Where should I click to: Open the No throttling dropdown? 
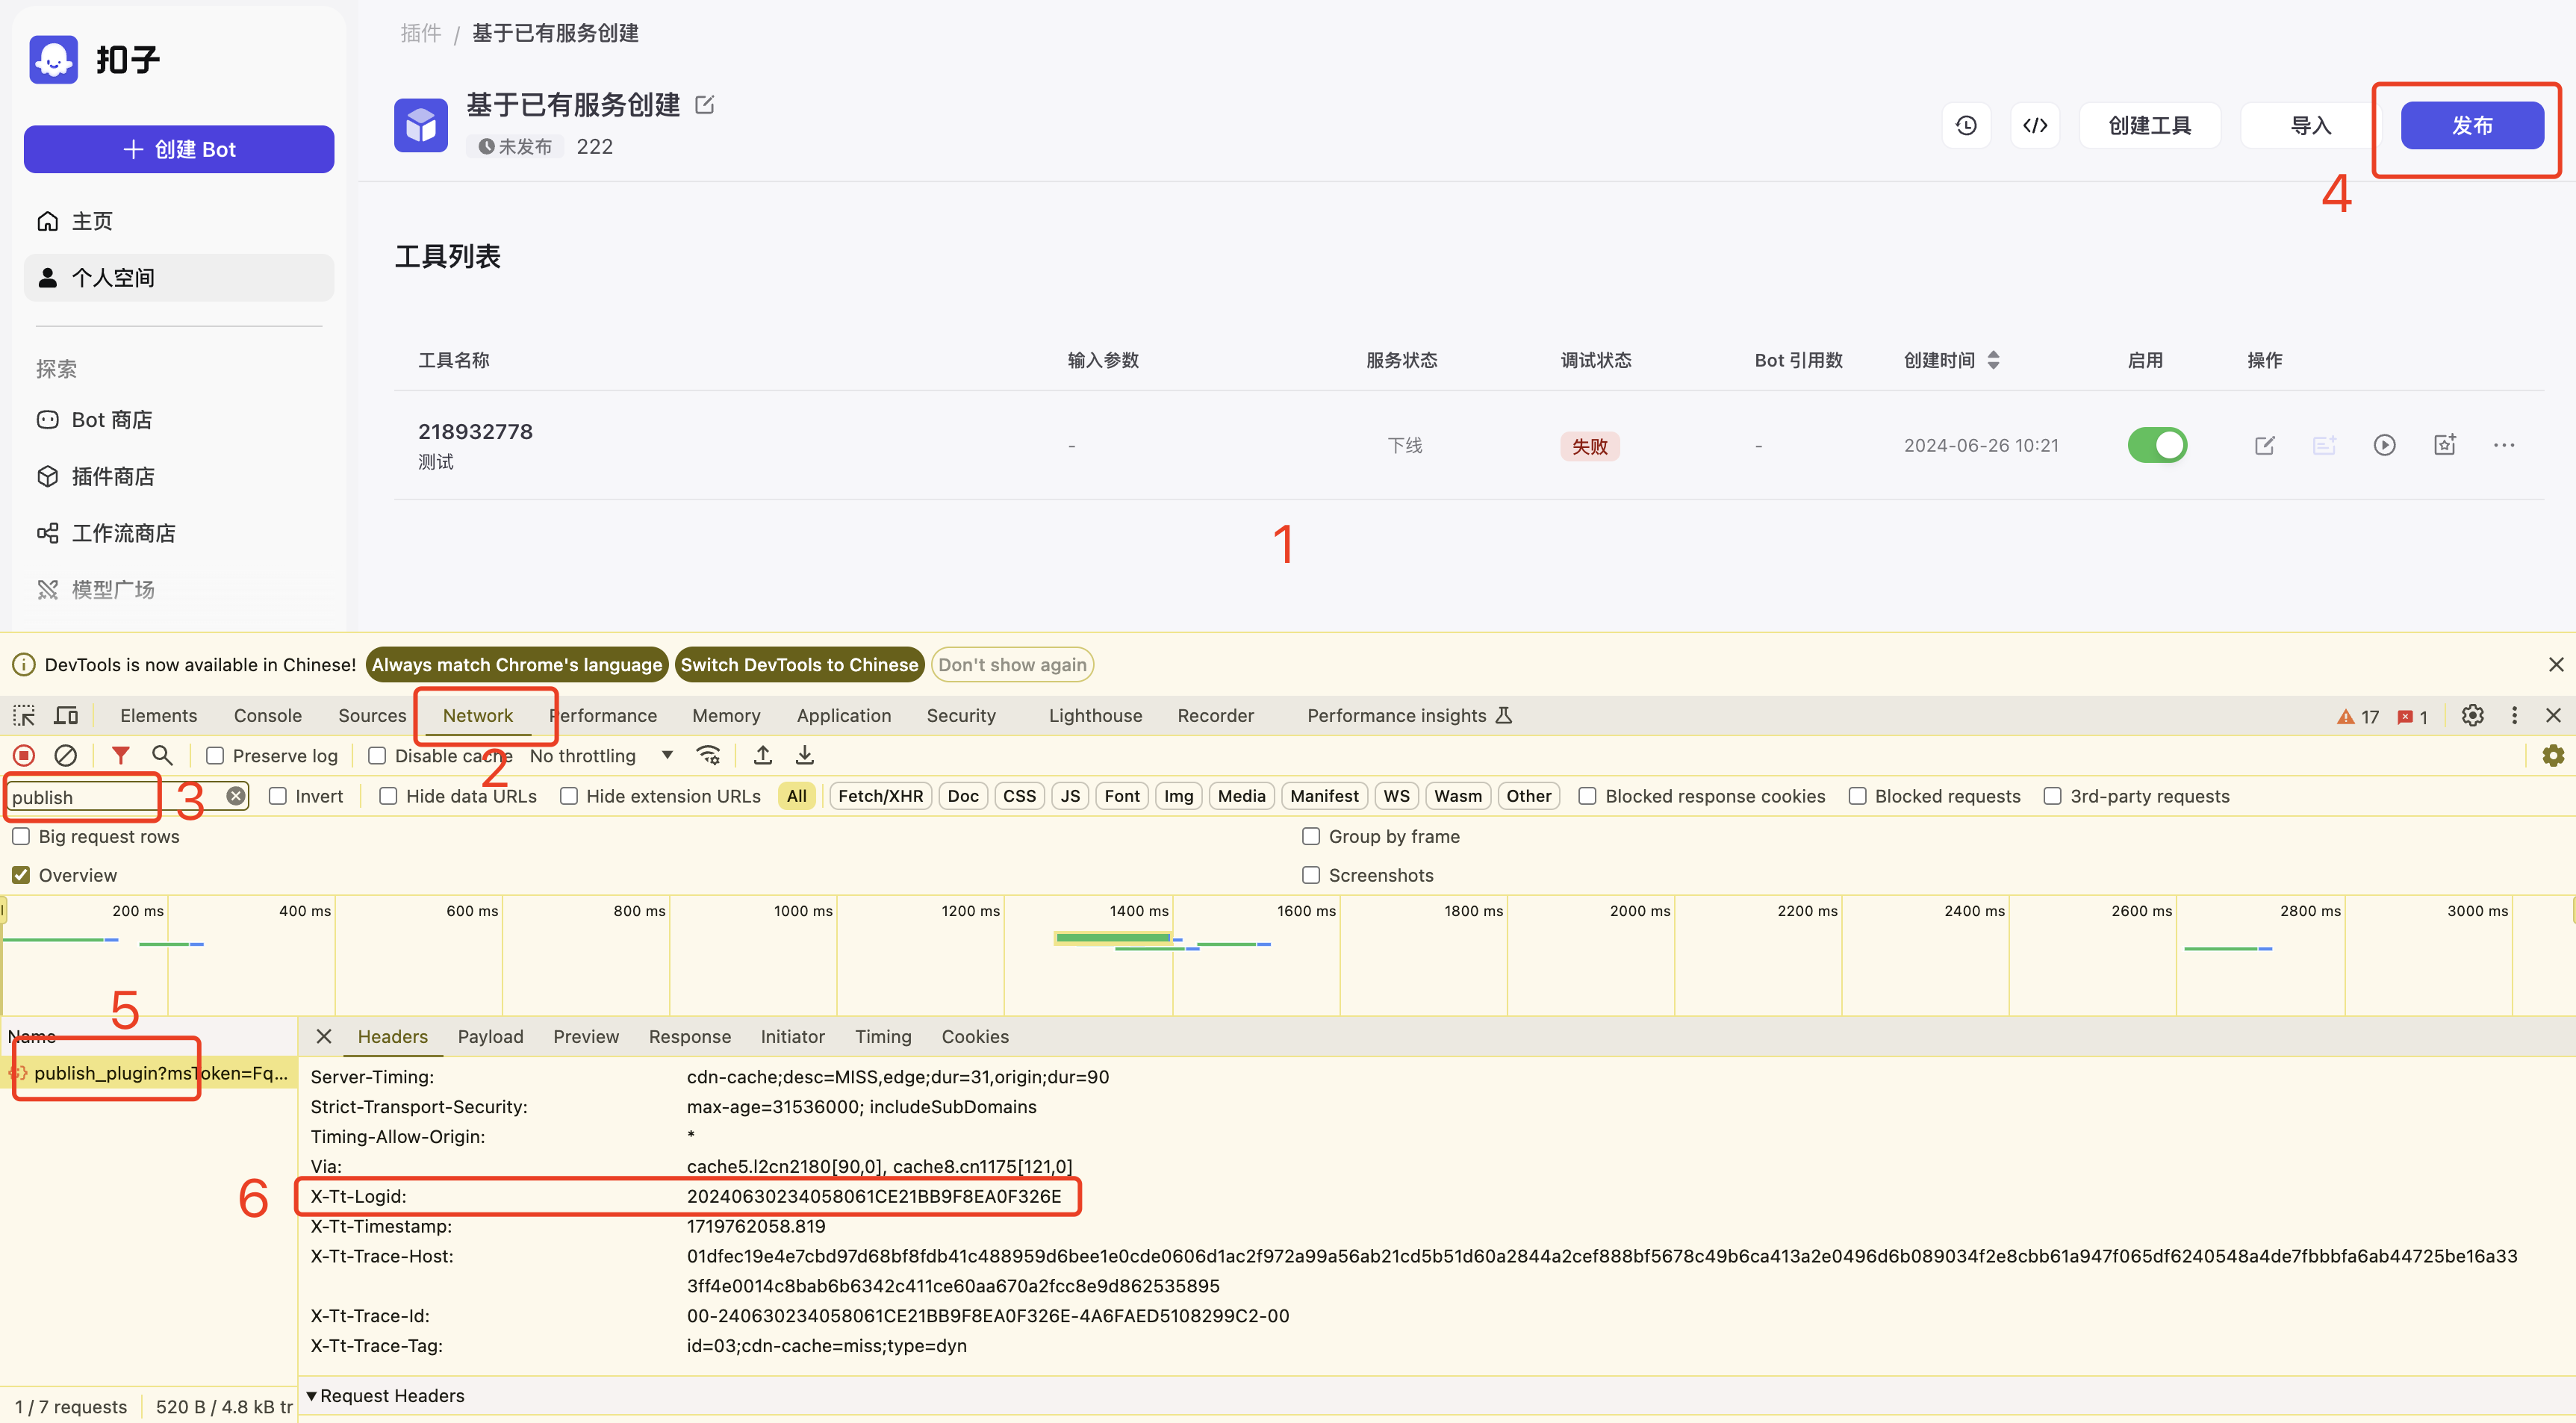[600, 756]
